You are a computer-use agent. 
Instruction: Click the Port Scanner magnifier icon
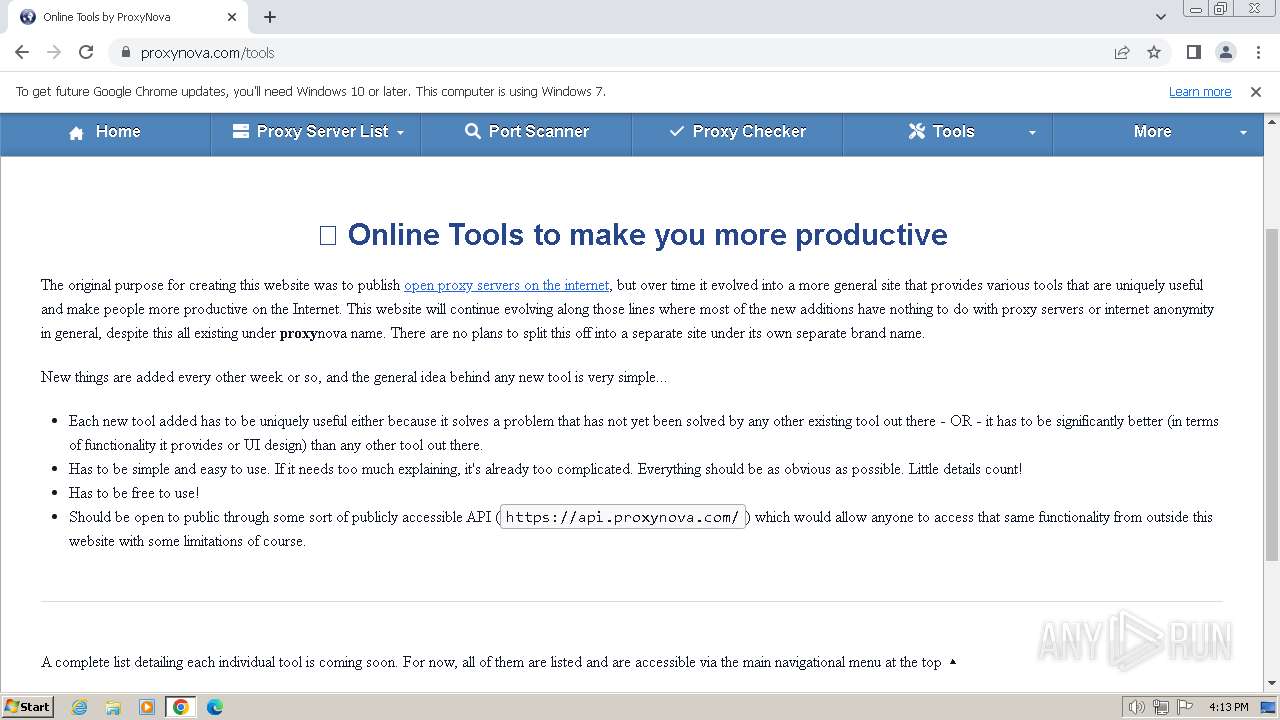(x=473, y=131)
